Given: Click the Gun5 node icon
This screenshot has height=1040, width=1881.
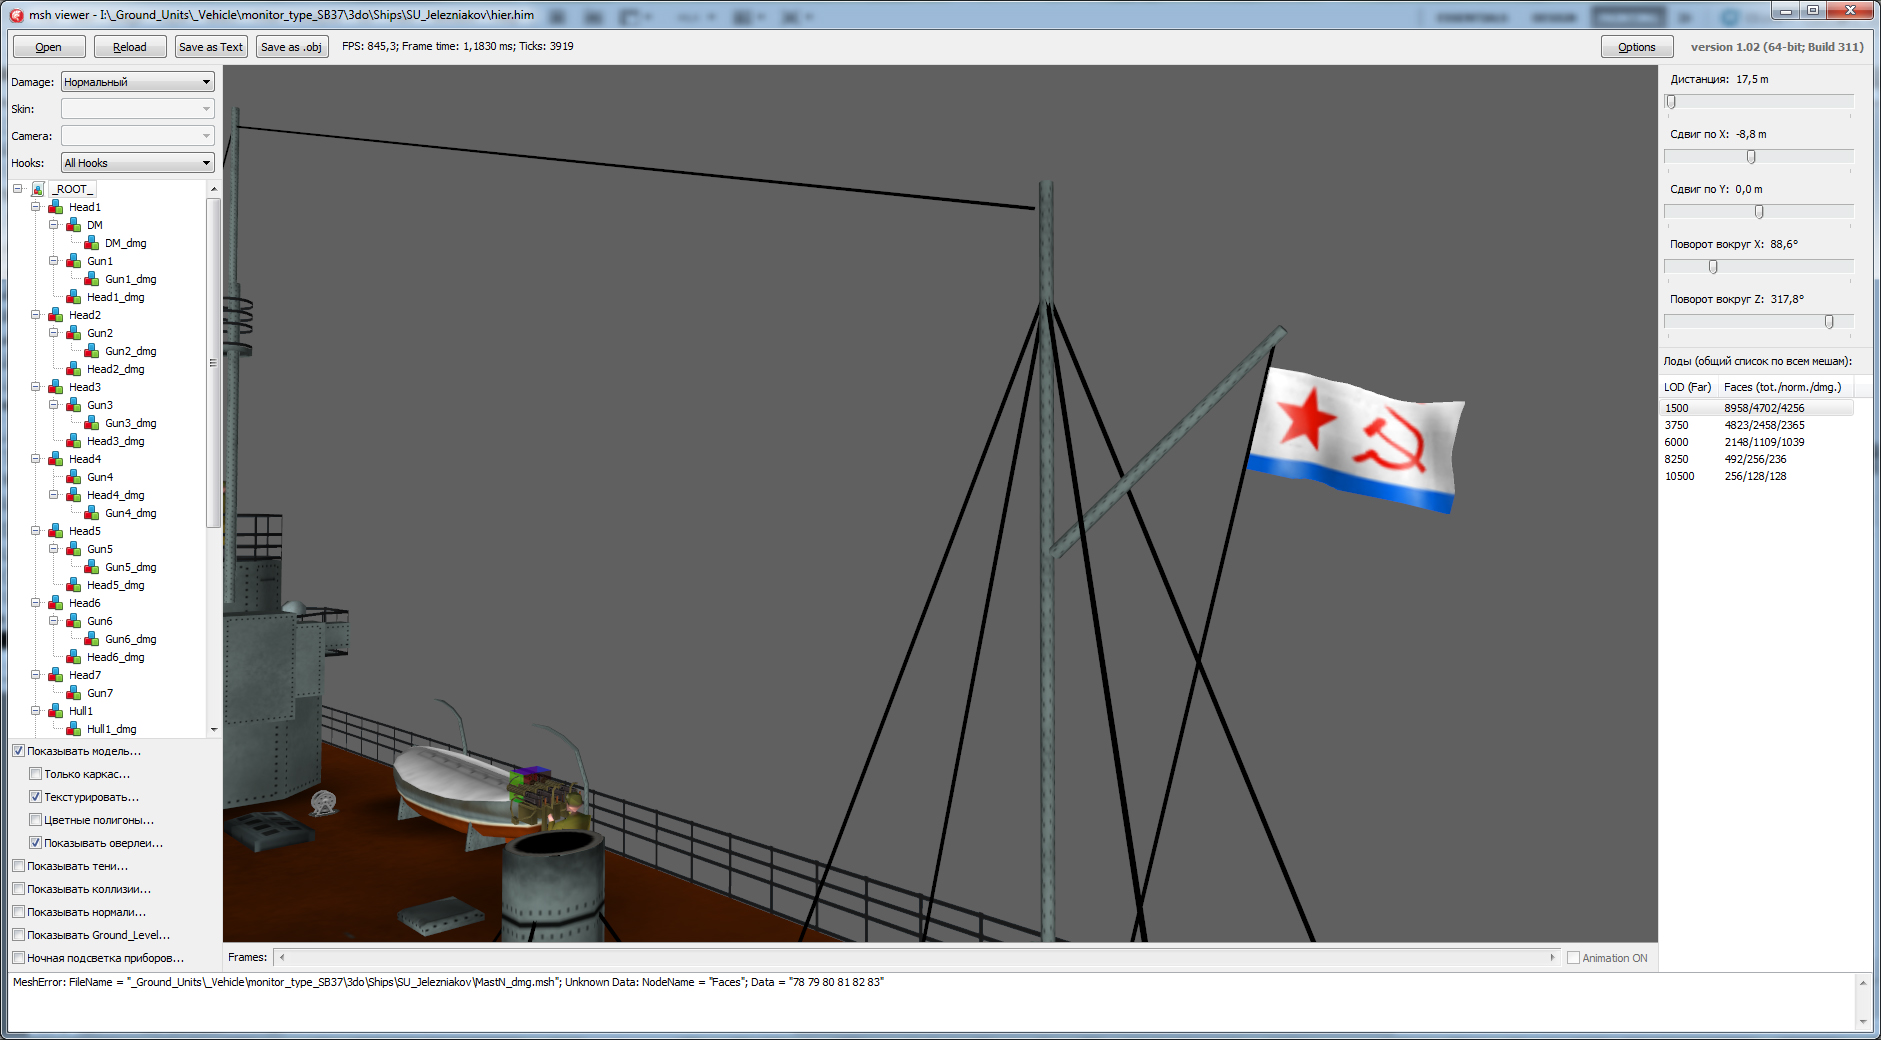Looking at the screenshot, I should tap(74, 549).
